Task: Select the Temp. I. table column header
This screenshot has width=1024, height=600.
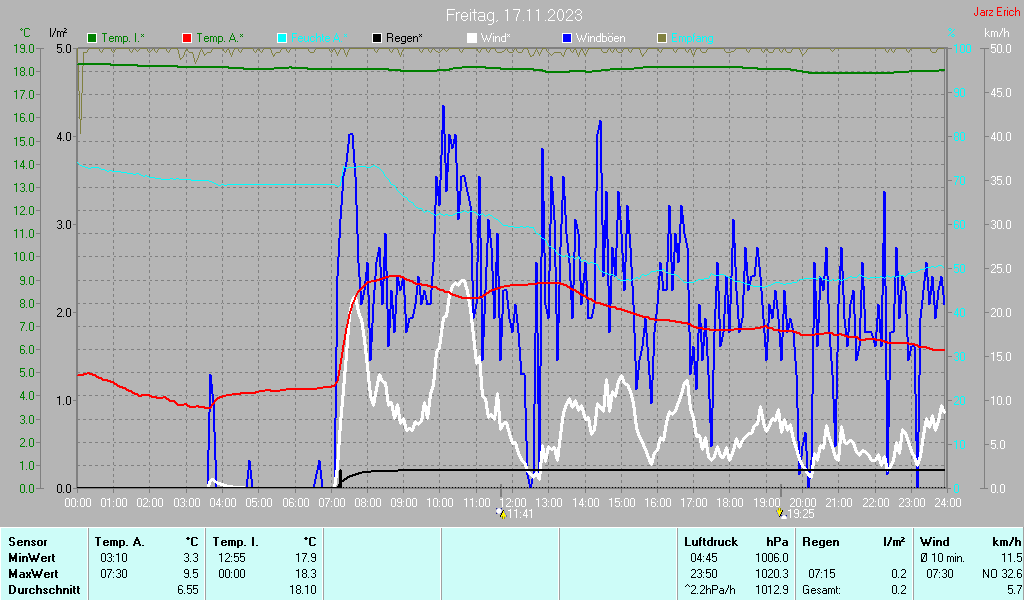Action: pyautogui.click(x=236, y=542)
